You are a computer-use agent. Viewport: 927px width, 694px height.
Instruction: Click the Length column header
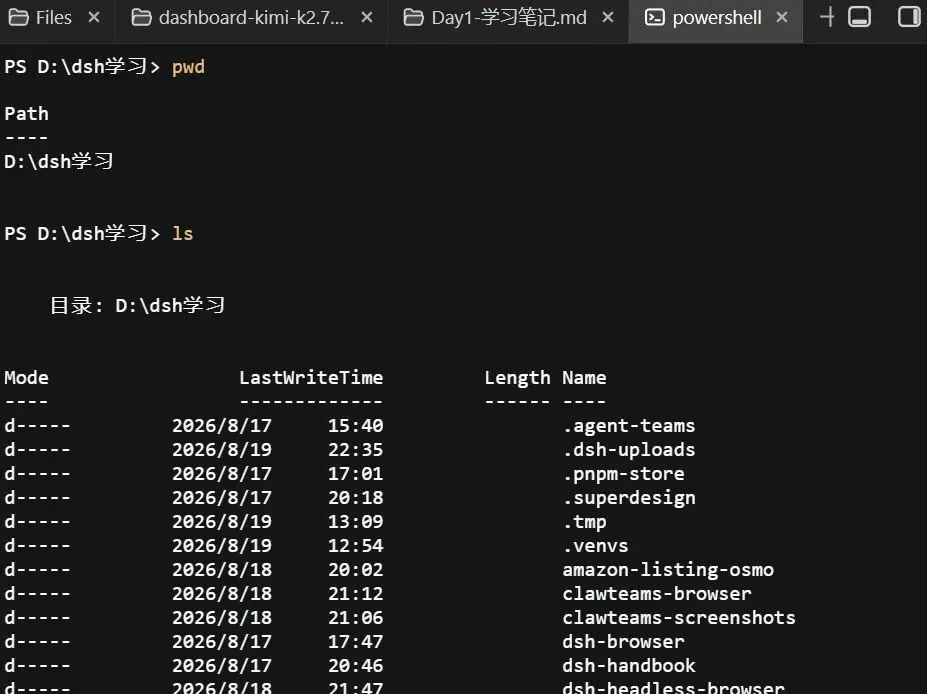pos(517,378)
